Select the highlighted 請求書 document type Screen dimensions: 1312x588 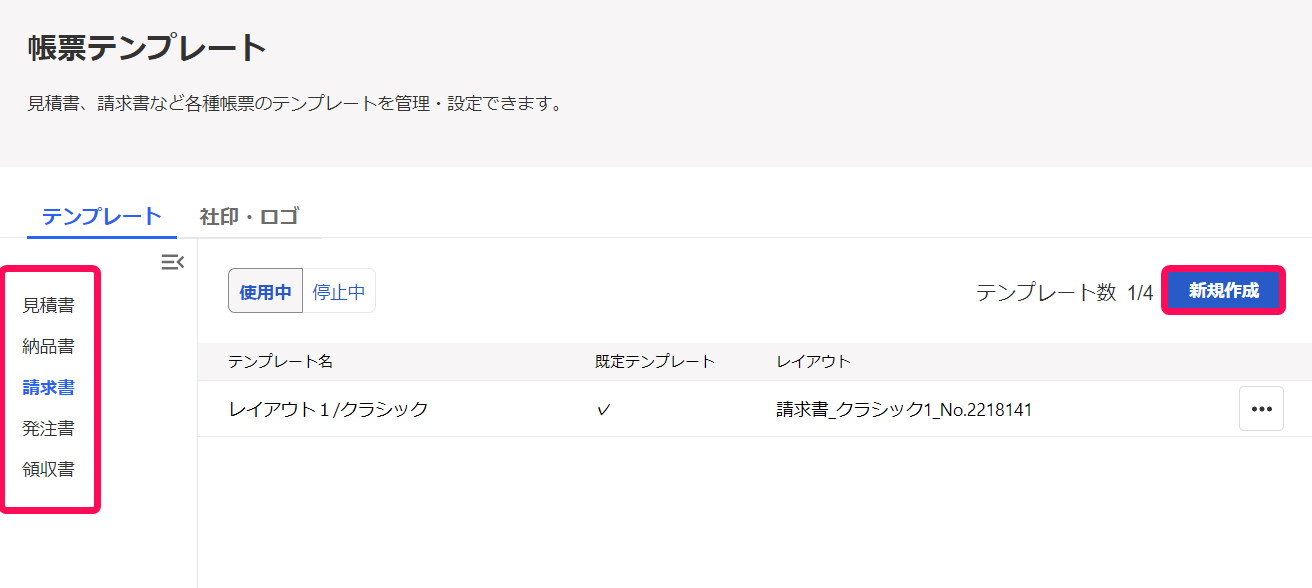pyautogui.click(x=49, y=387)
